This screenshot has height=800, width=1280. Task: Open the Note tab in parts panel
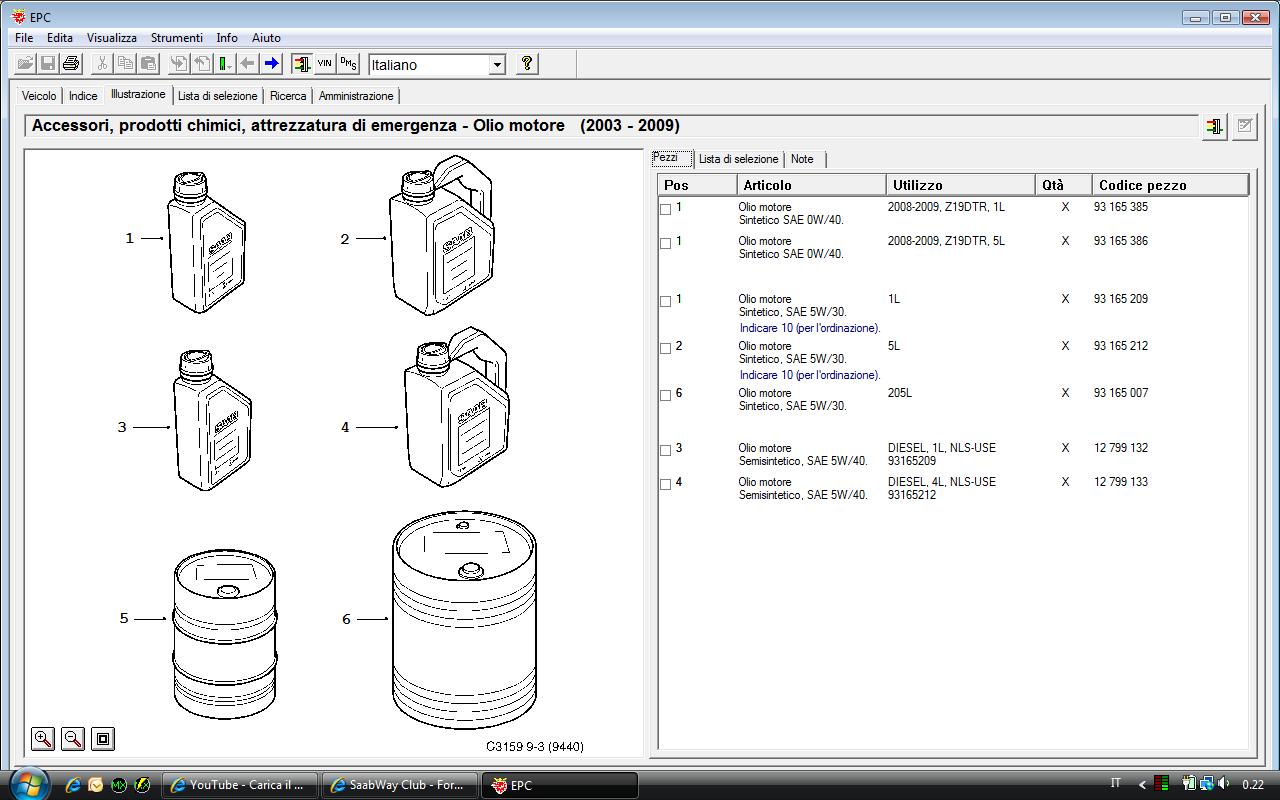pyautogui.click(x=802, y=159)
